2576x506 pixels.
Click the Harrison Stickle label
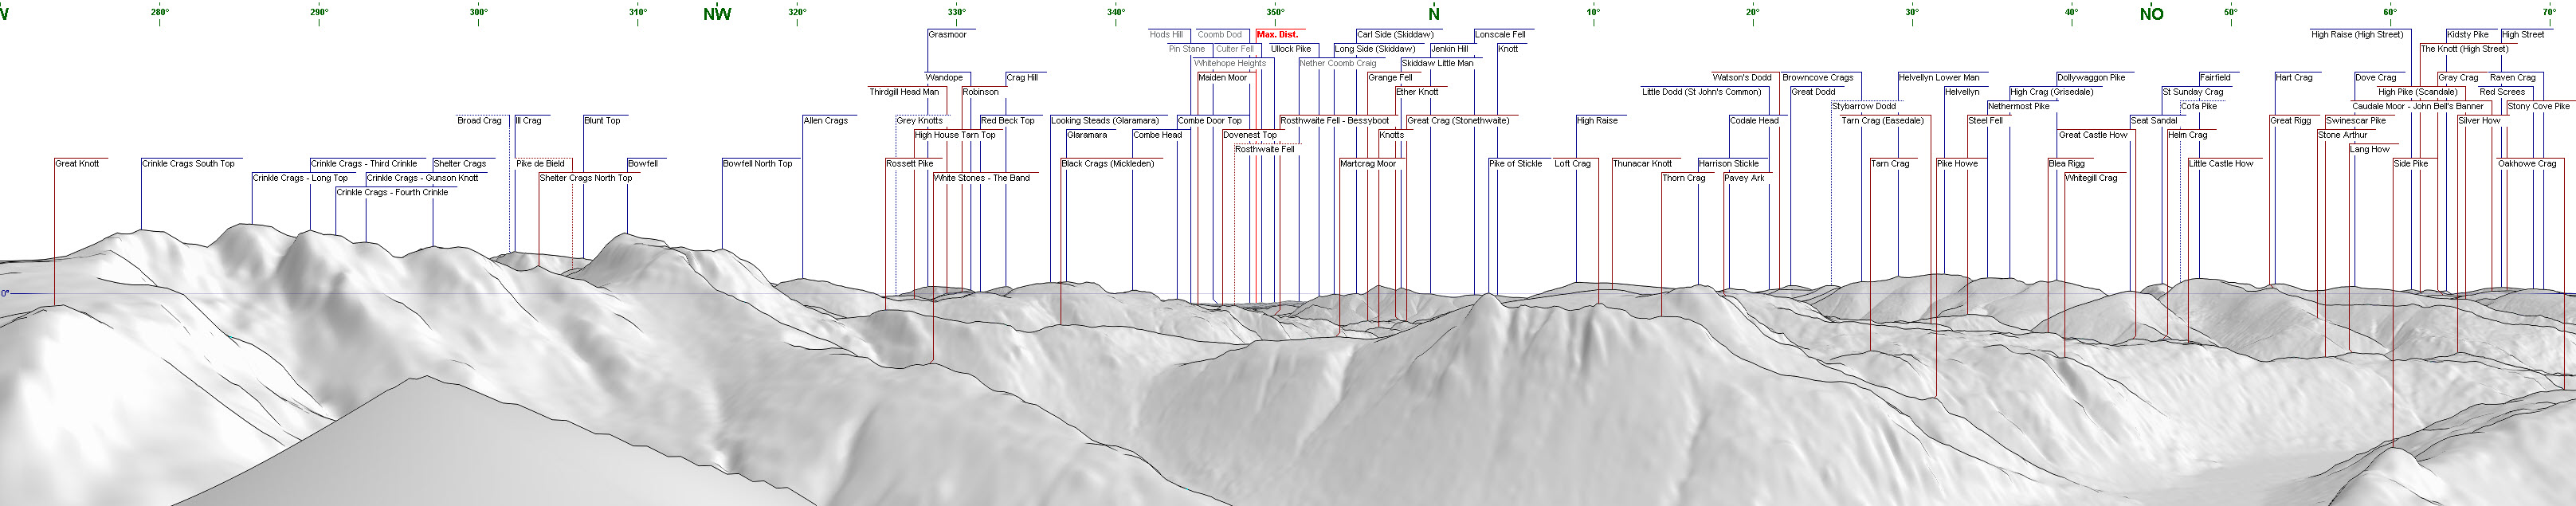coord(1728,163)
